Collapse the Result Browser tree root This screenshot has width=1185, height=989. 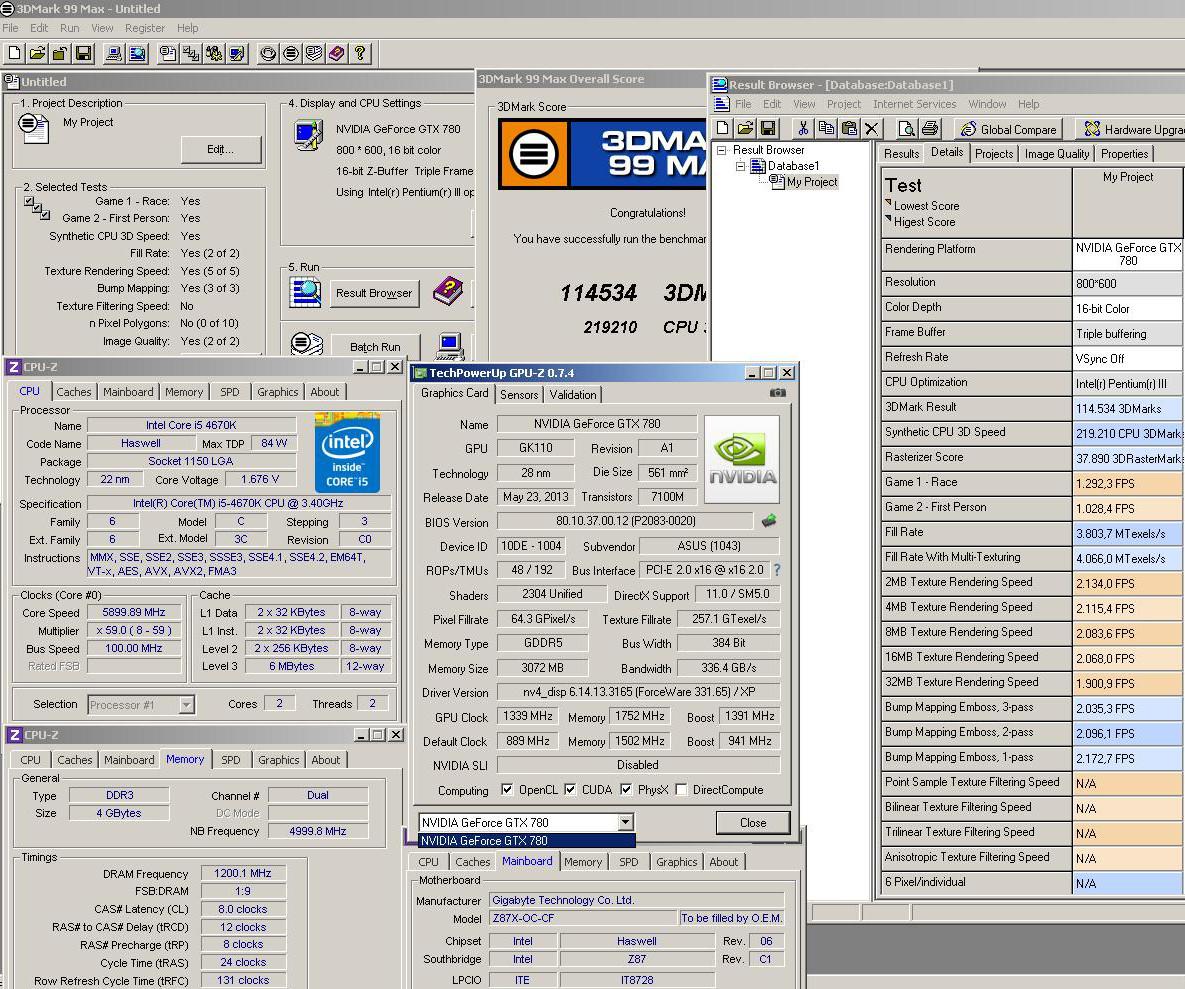pyautogui.click(x=721, y=150)
